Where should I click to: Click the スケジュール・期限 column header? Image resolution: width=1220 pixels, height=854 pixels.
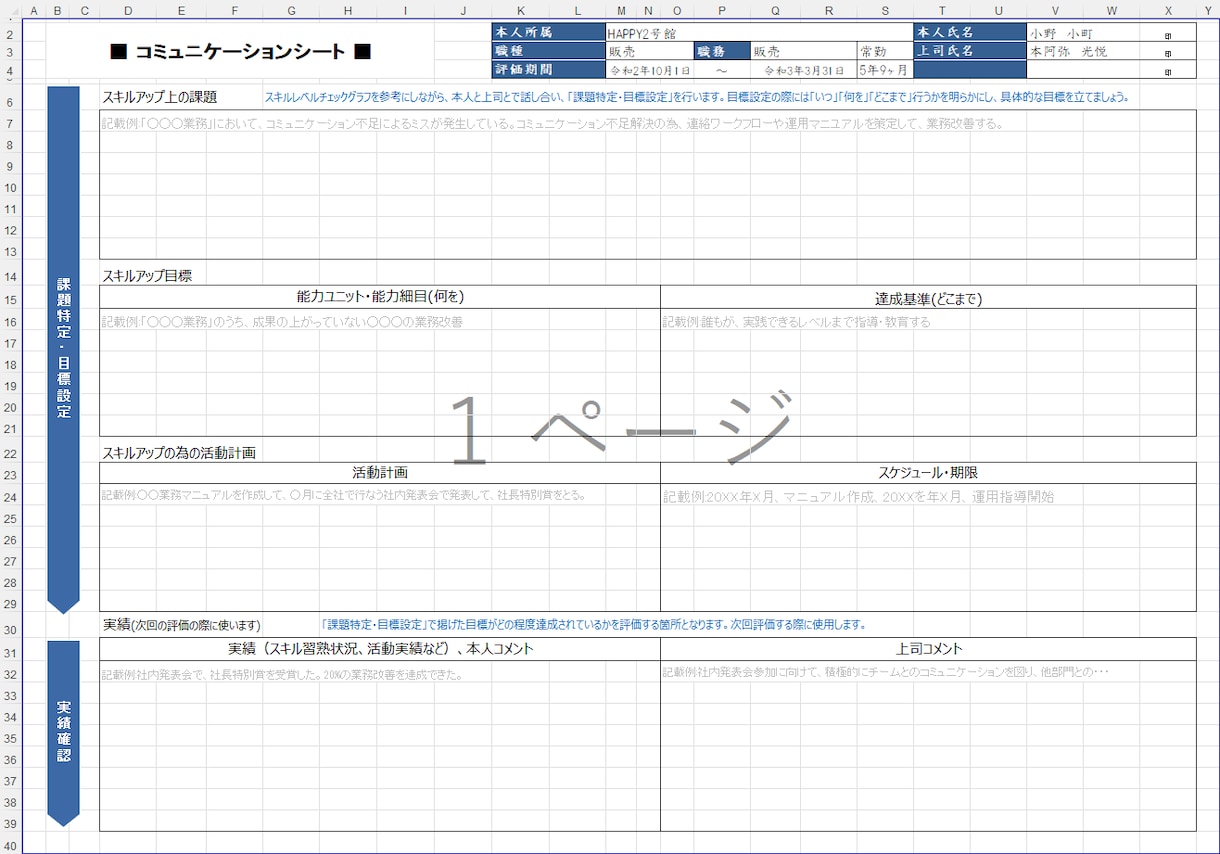pyautogui.click(x=928, y=473)
